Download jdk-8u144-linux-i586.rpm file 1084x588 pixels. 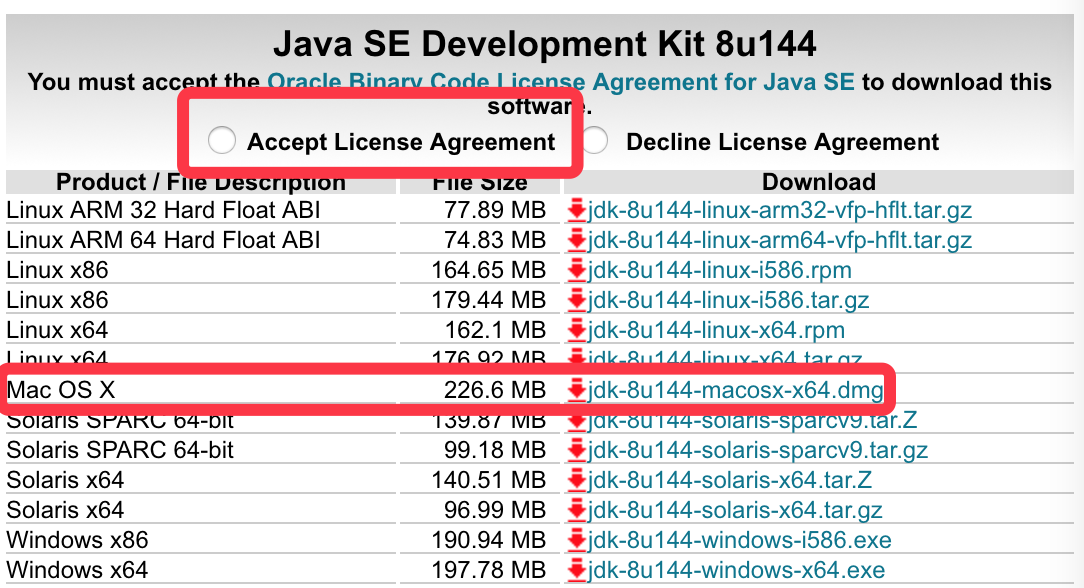[720, 270]
